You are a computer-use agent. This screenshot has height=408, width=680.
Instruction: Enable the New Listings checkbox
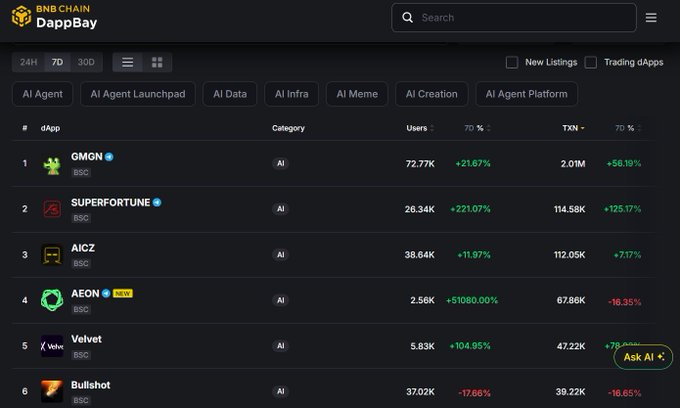512,62
